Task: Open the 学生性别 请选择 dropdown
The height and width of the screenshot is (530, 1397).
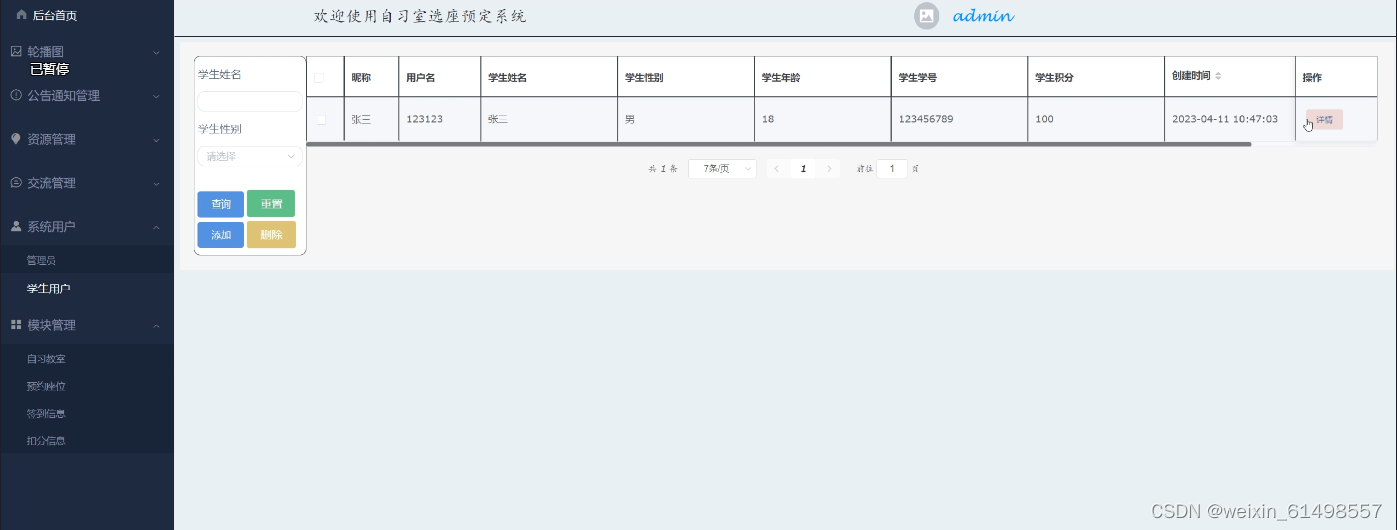Action: (250, 156)
